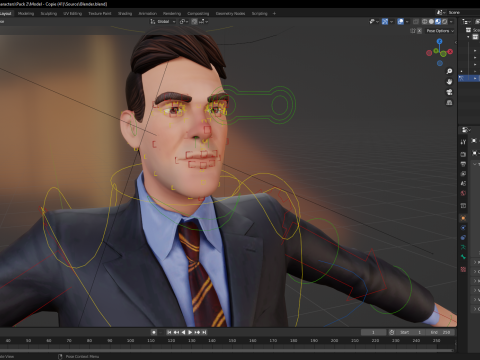Switch to rendered viewport shading
This screenshot has height=360, width=480.
[445, 21]
